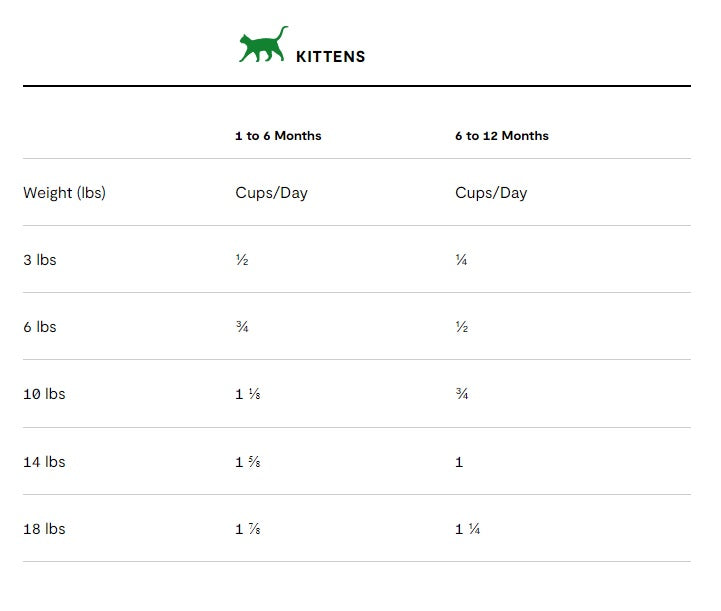The width and height of the screenshot is (721, 611).
Task: Select the "14 lbs" weight row label
Action: [44, 462]
